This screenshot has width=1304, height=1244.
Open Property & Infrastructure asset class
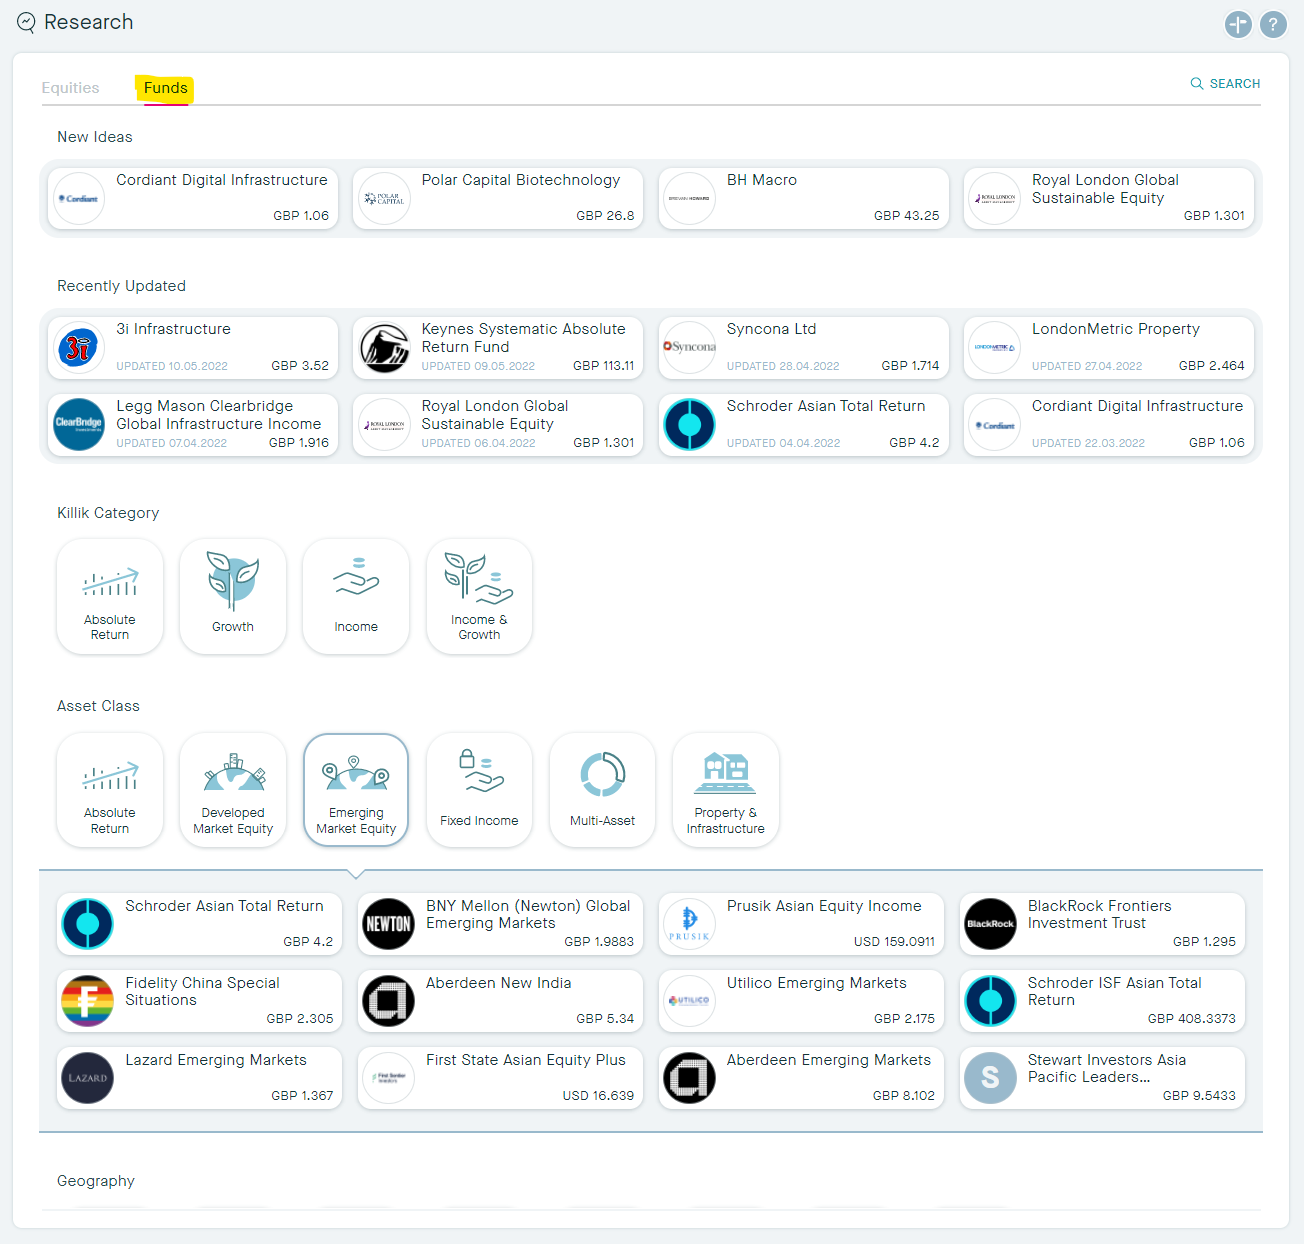pyautogui.click(x=725, y=790)
